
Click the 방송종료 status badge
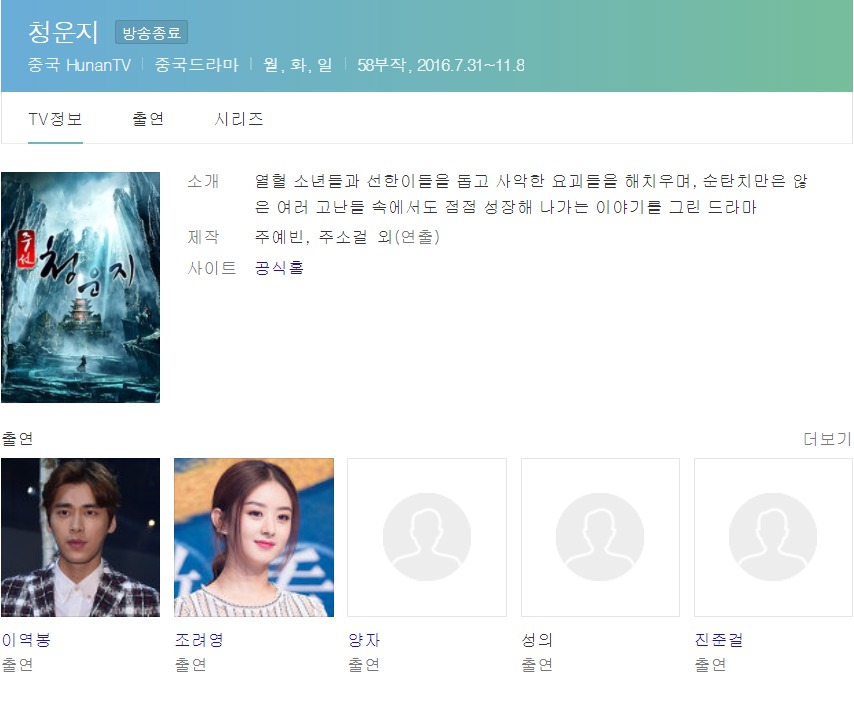point(151,33)
